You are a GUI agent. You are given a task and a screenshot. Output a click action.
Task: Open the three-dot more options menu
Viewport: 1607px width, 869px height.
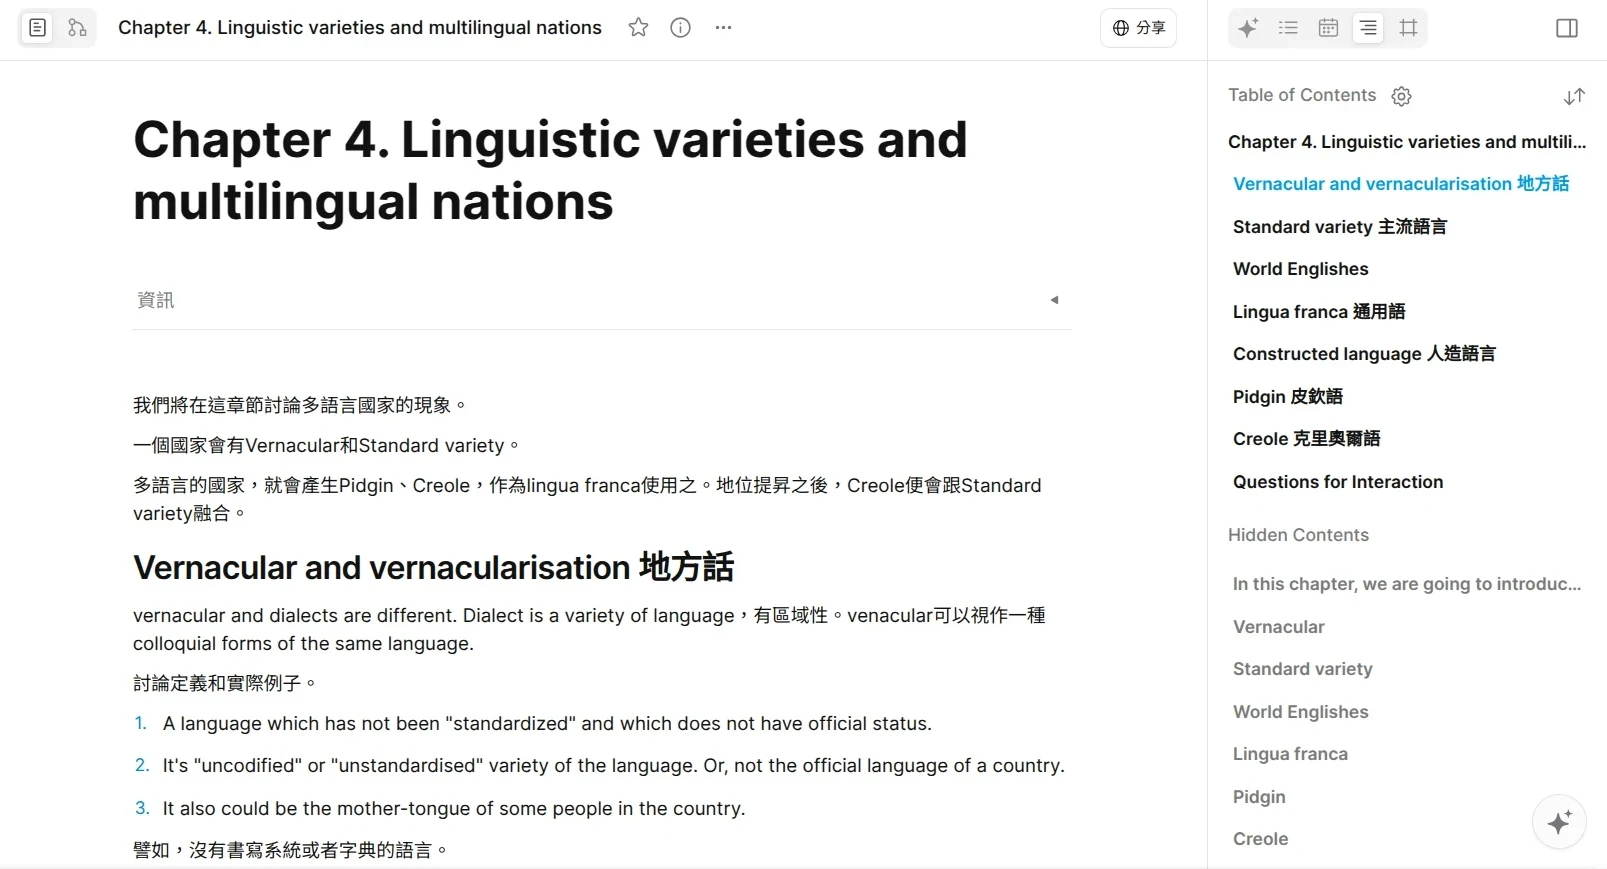point(723,28)
